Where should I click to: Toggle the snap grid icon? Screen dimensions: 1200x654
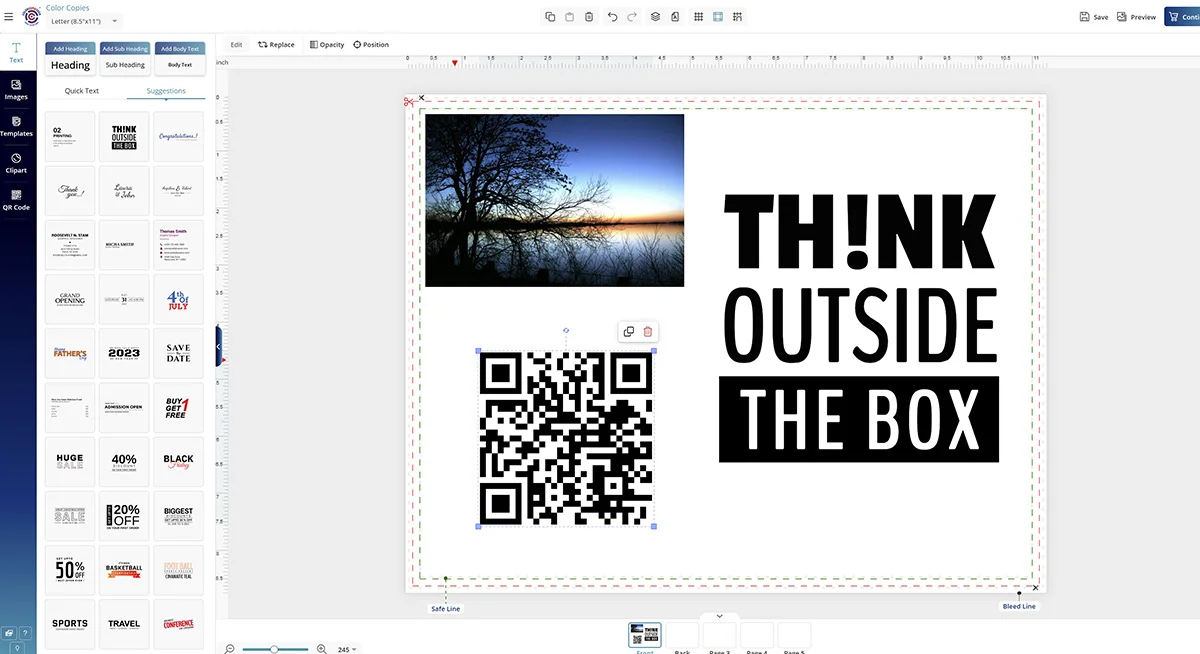pos(737,17)
